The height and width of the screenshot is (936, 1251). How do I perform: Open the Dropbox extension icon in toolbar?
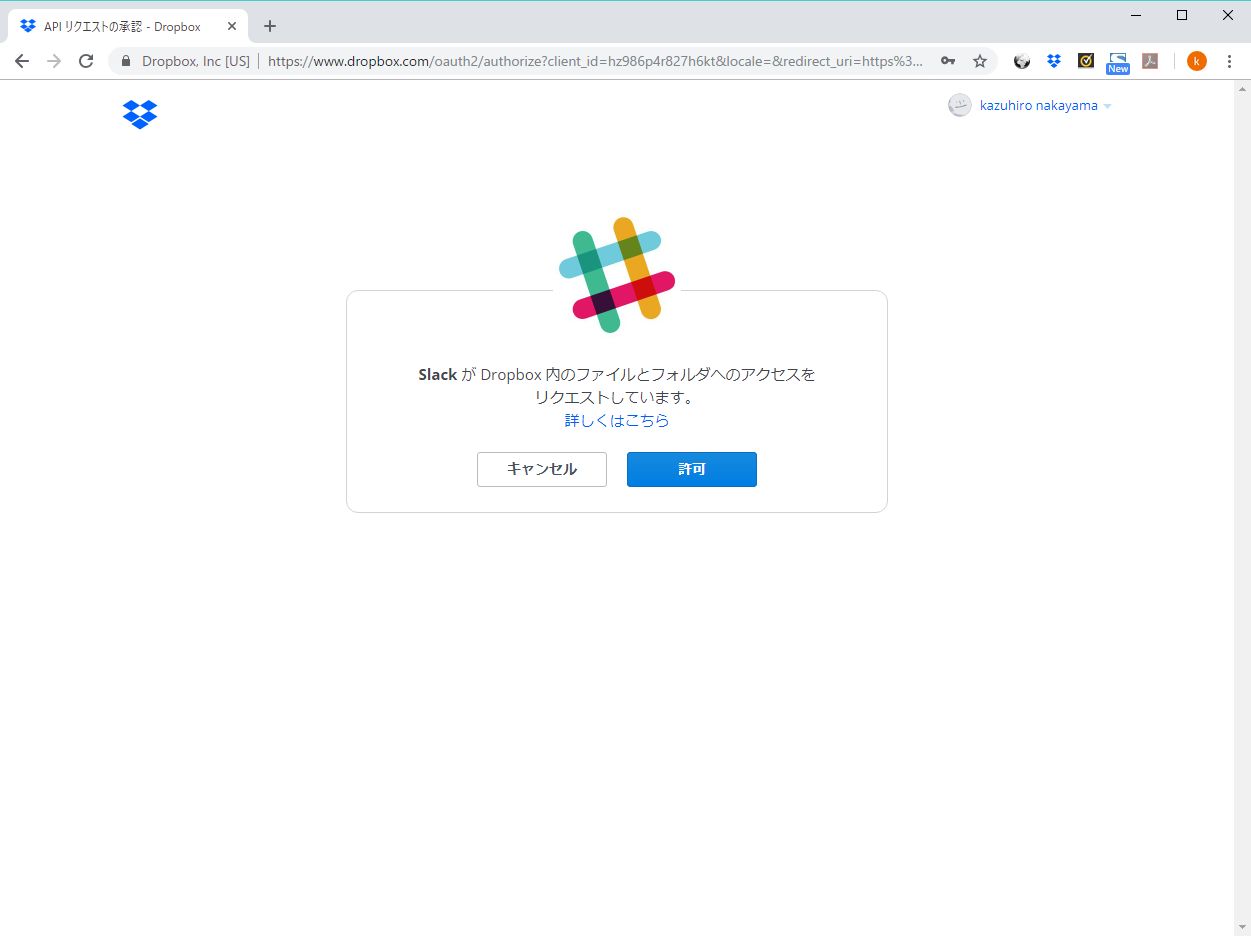(x=1054, y=61)
